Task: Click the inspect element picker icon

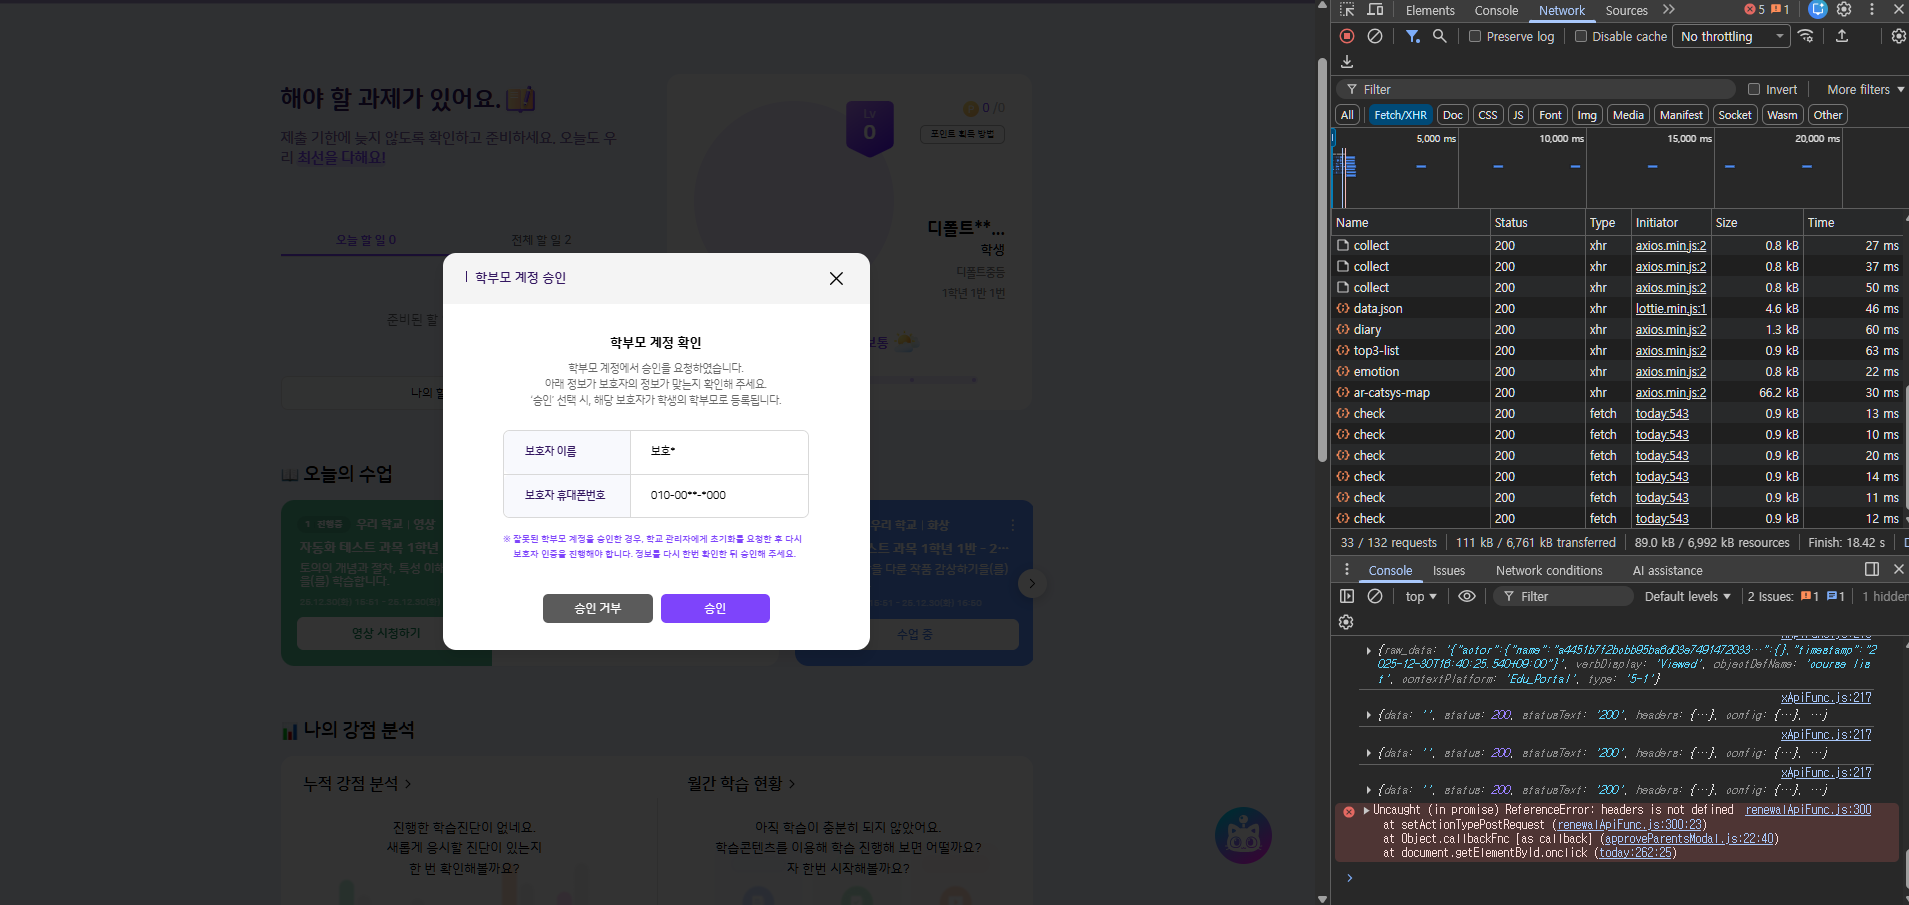Action: pyautogui.click(x=1347, y=10)
